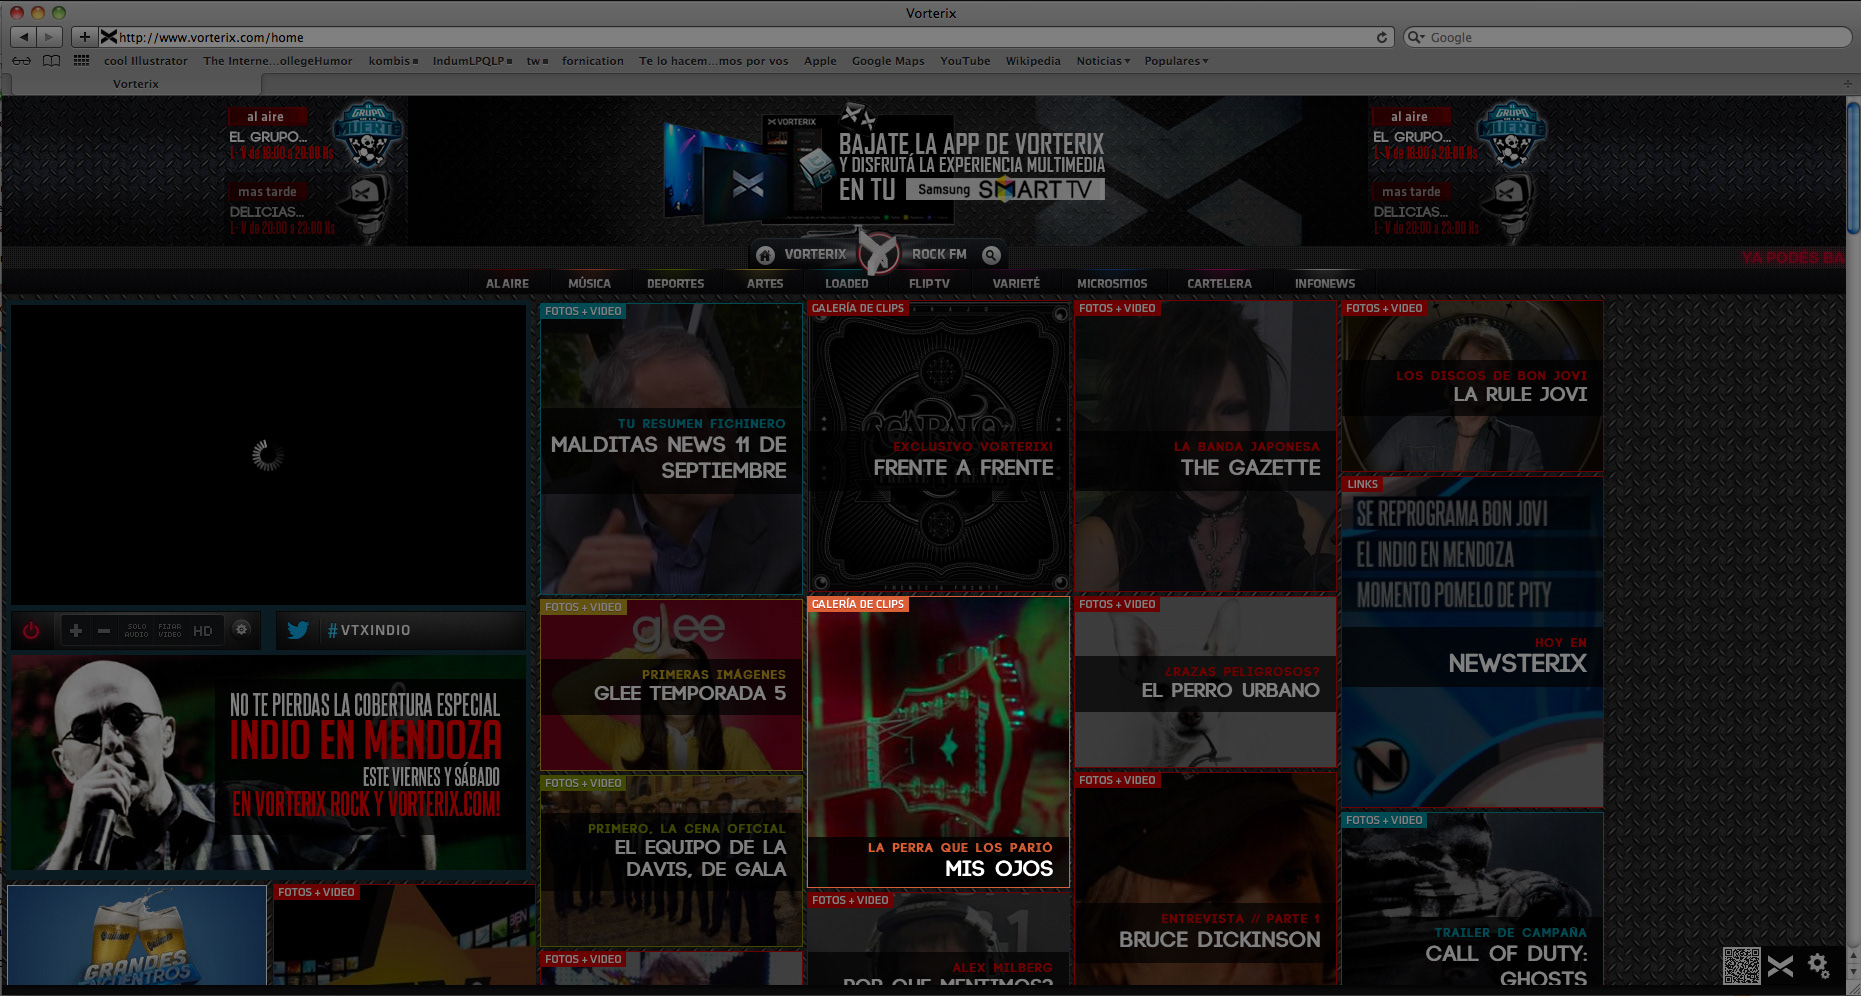Open the #VTXINDIO hashtag link
This screenshot has height=996, width=1861.
pyautogui.click(x=369, y=630)
